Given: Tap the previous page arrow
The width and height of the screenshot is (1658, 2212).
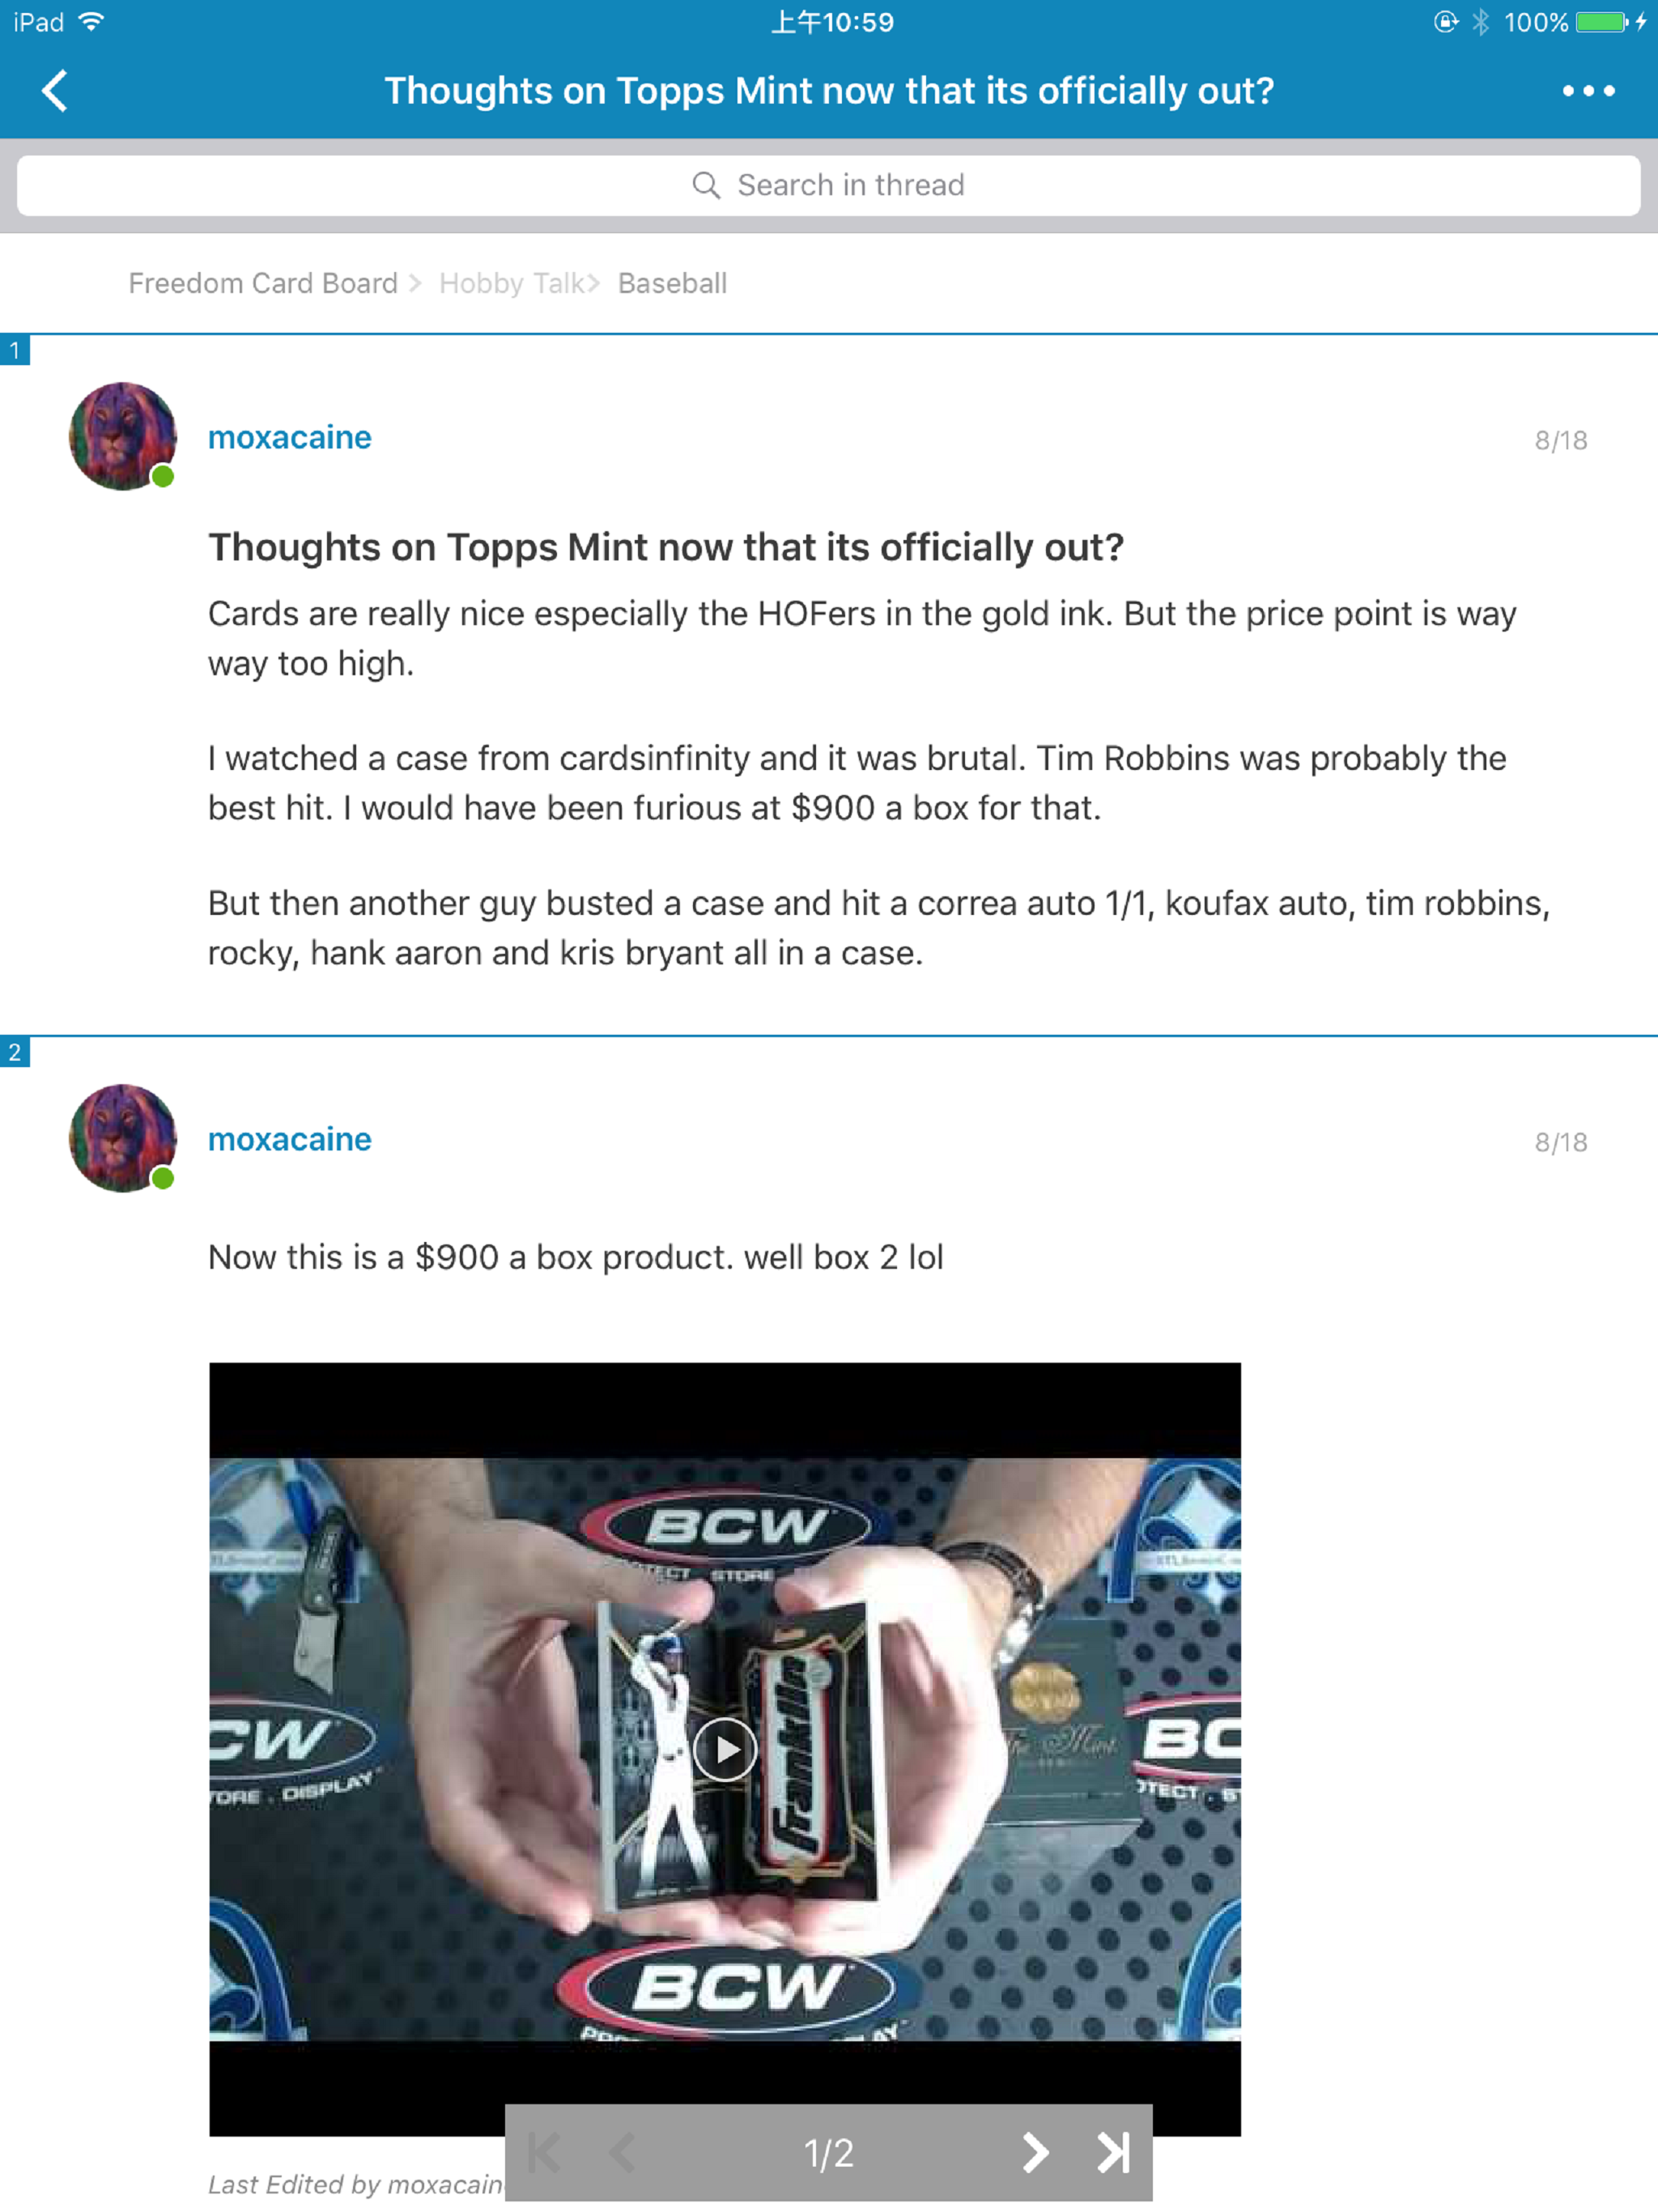Looking at the screenshot, I should [x=622, y=2152].
